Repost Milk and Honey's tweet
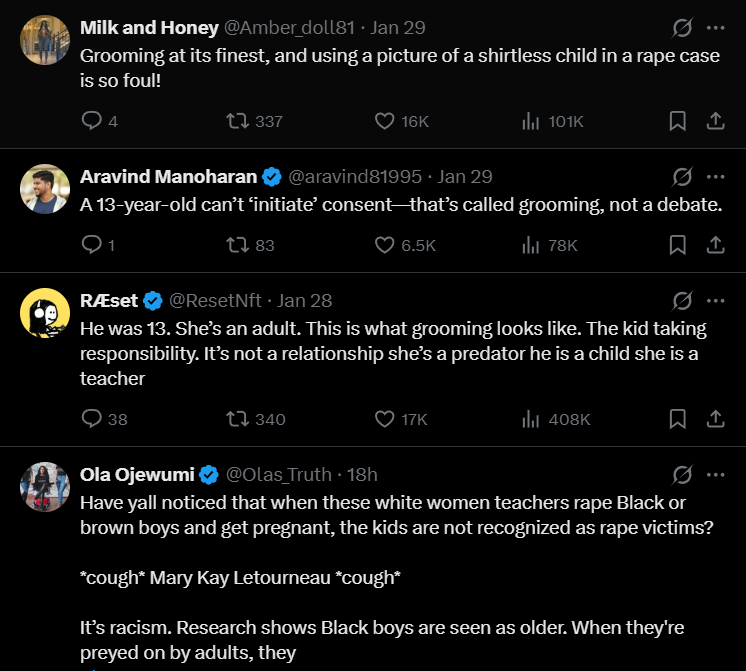 tap(238, 121)
